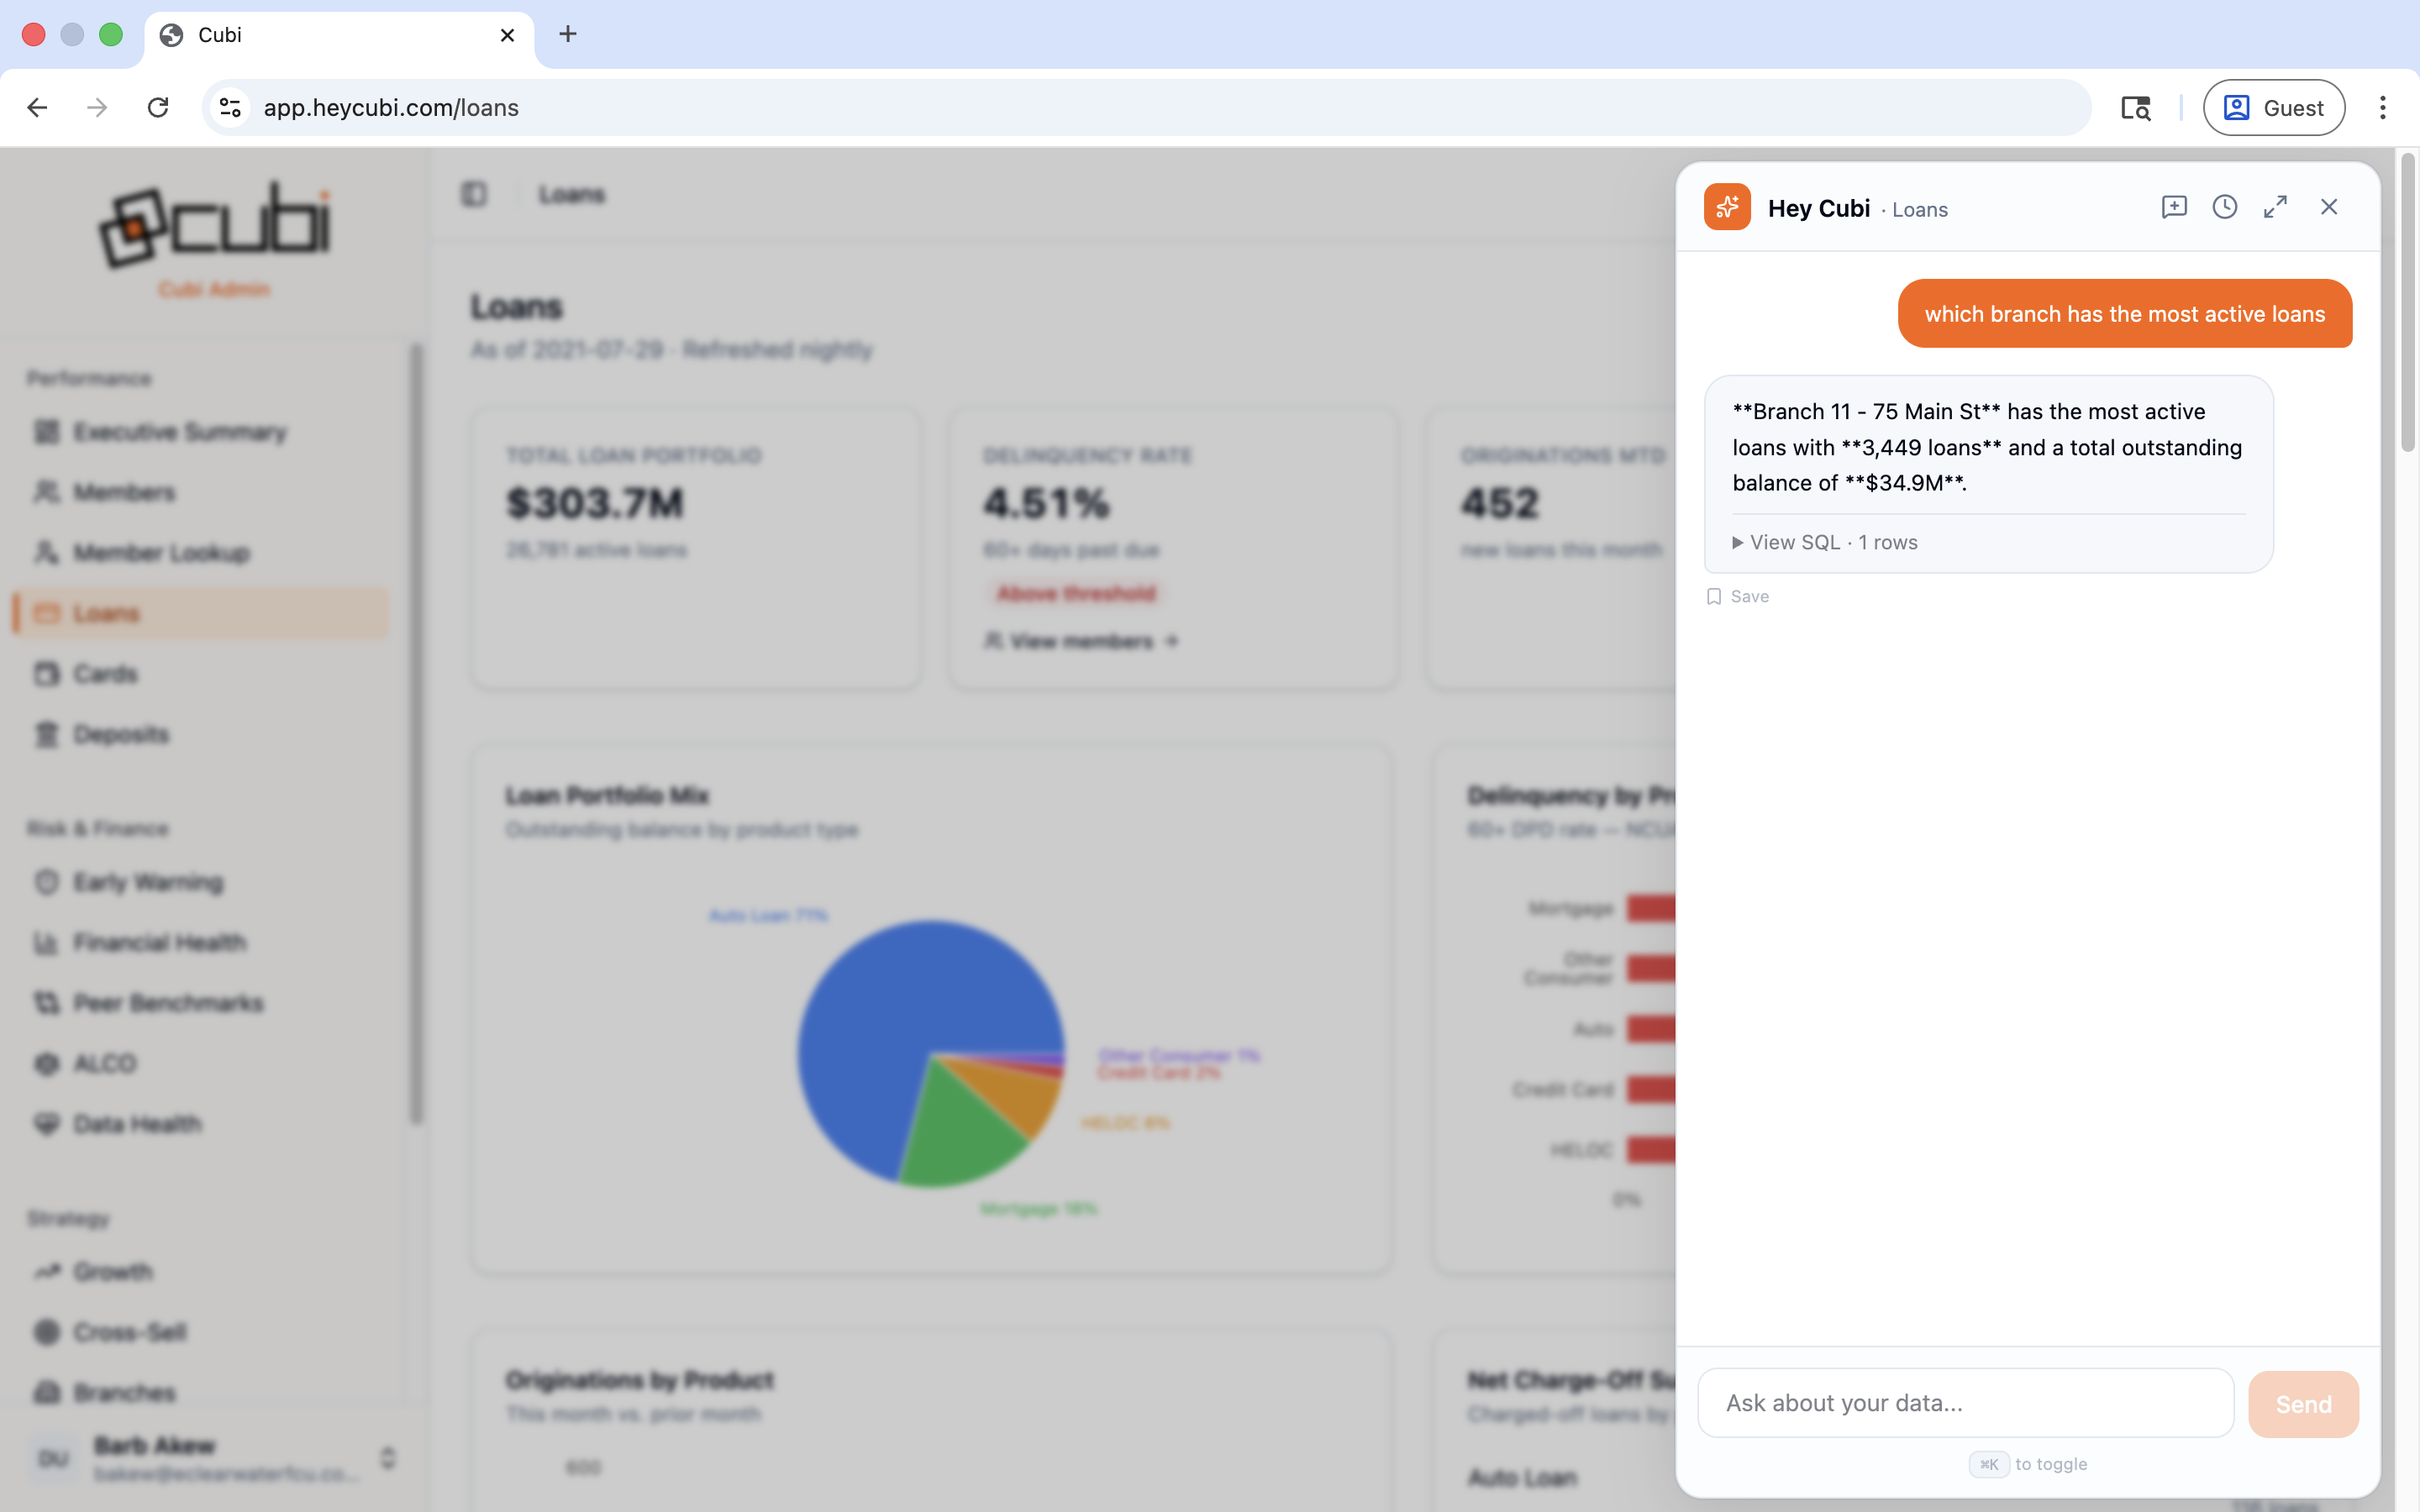This screenshot has height=1512, width=2420.
Task: Open a new browser tab
Action: [568, 34]
